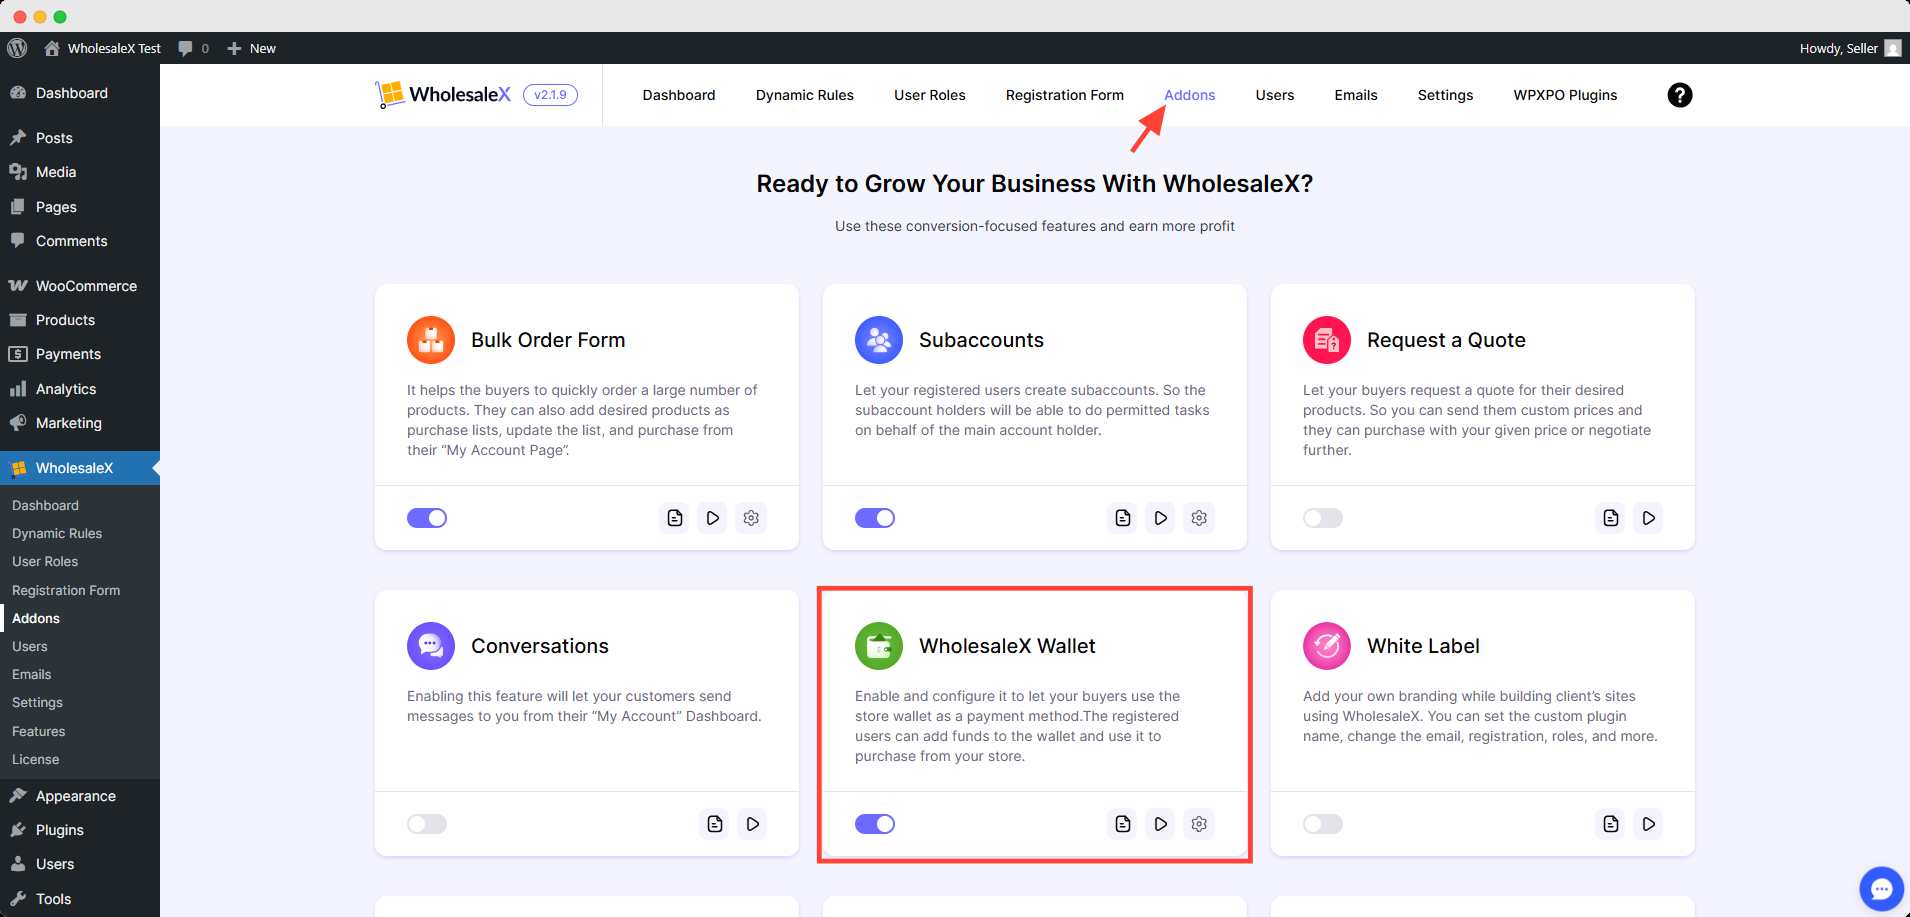This screenshot has height=917, width=1910.
Task: Click New in the admin bar
Action: pos(251,48)
